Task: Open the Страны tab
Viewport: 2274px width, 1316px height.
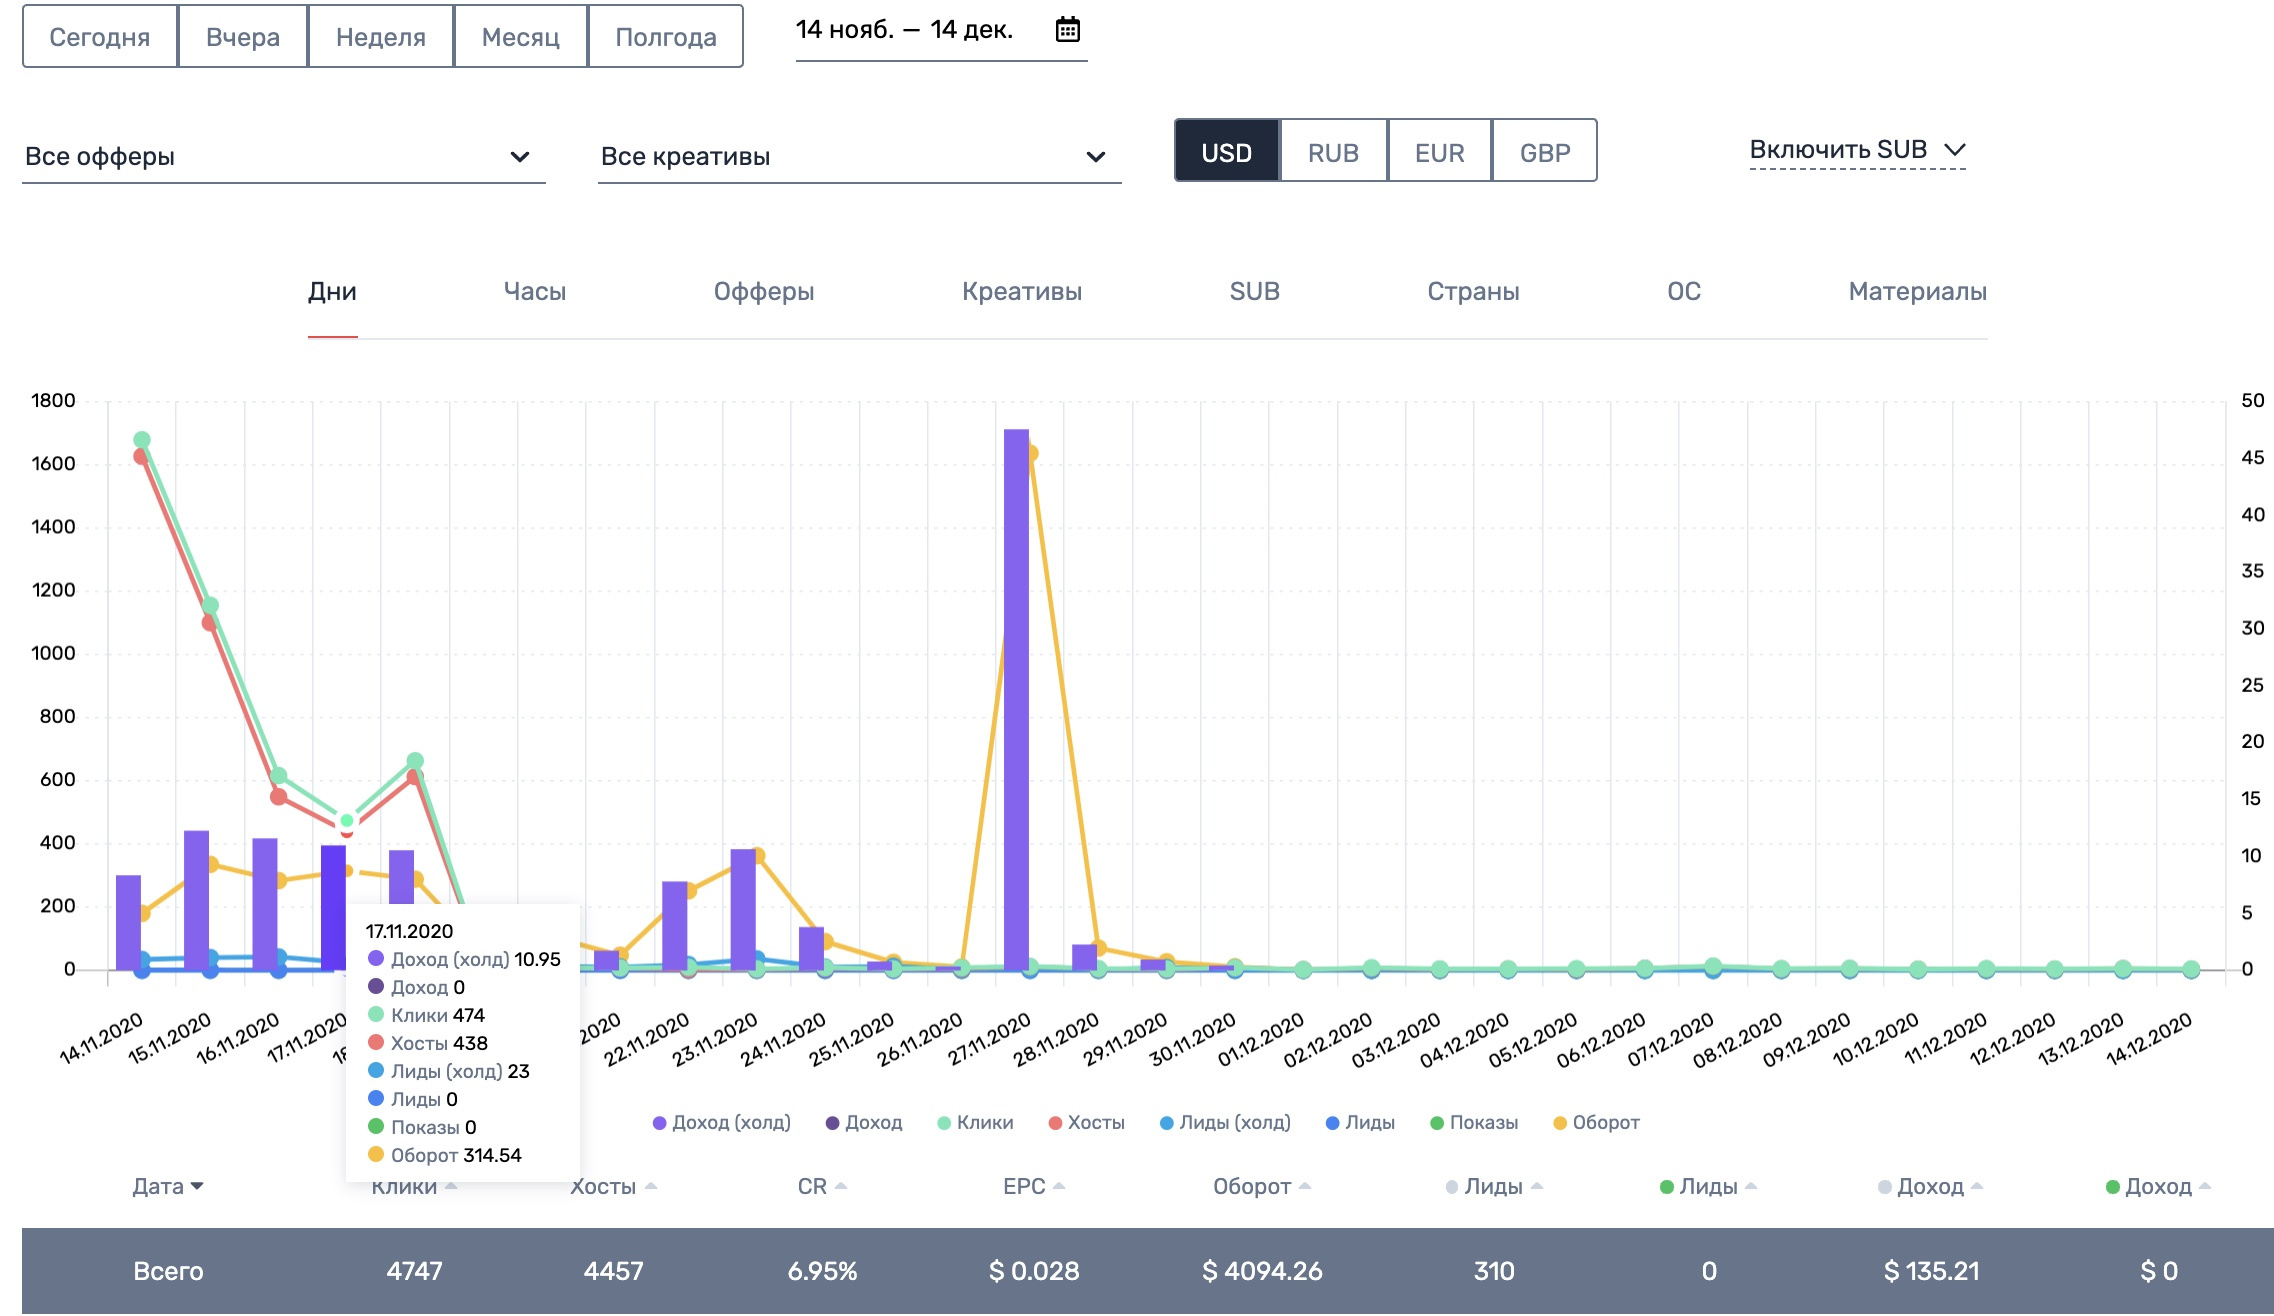Action: 1472,292
